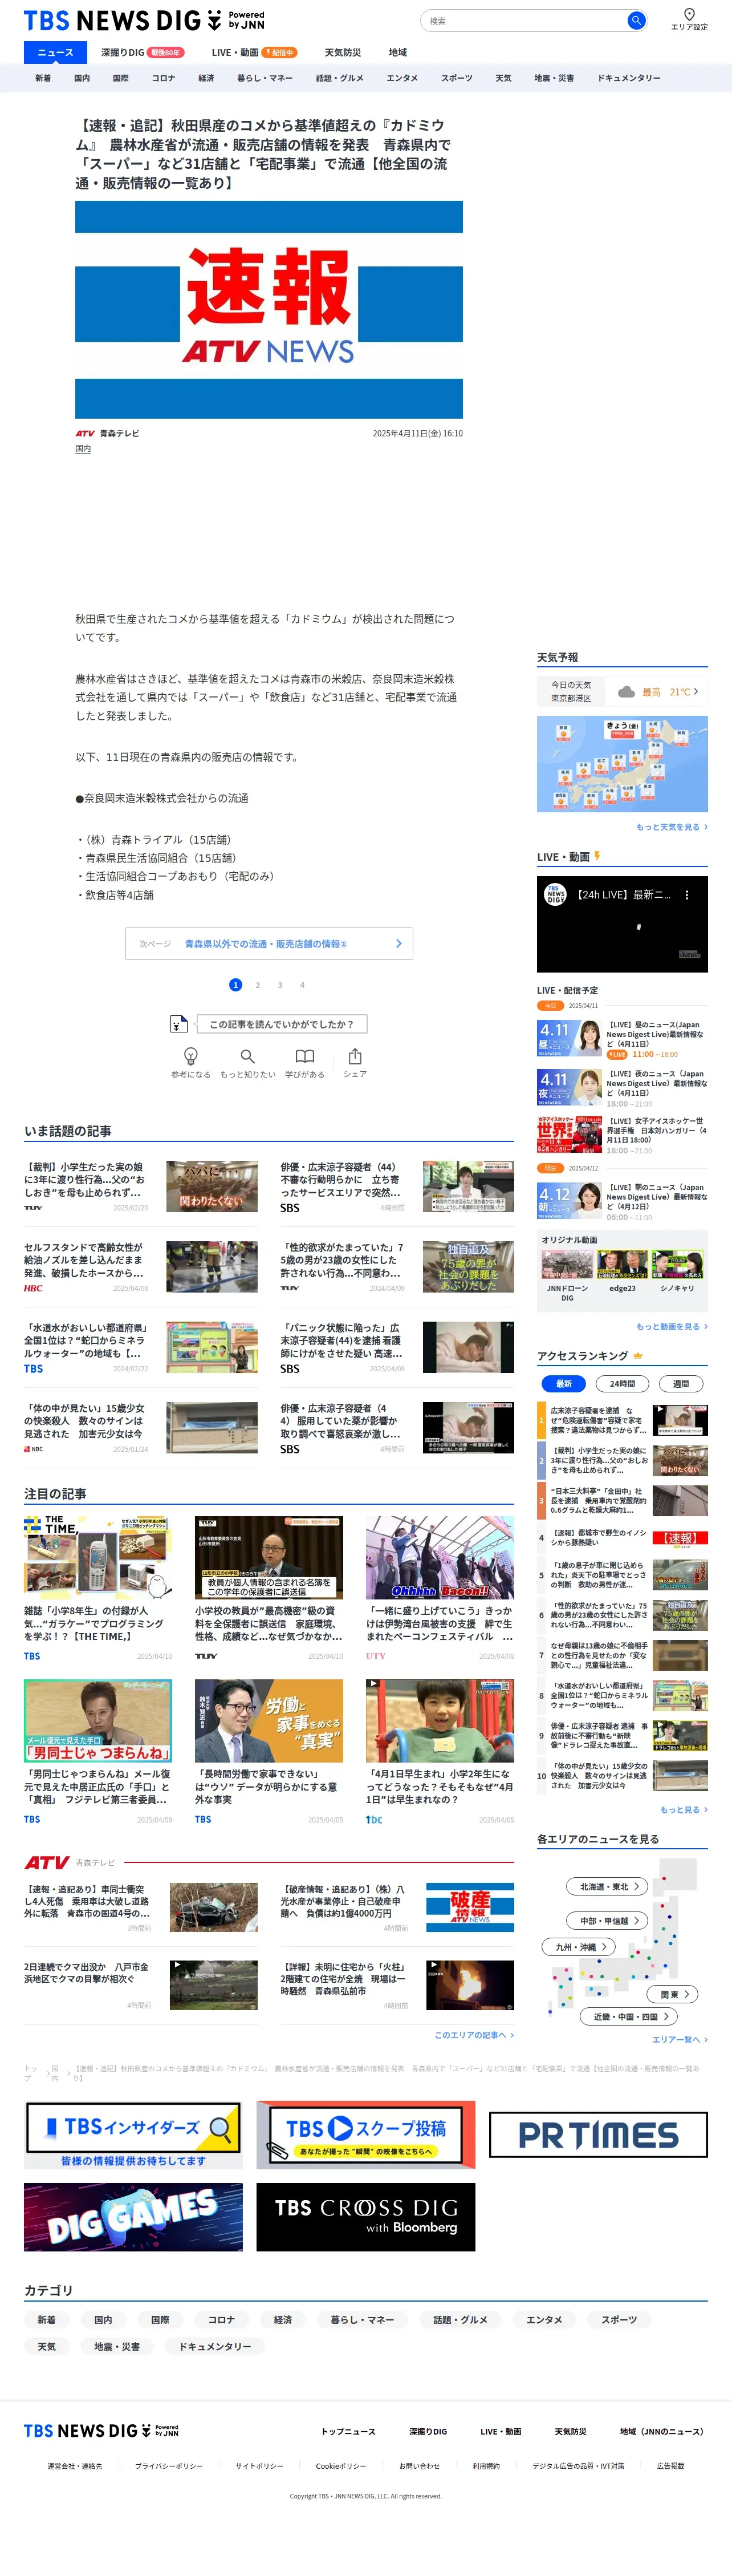Select the 最新 ranking toggle

click(x=564, y=1383)
